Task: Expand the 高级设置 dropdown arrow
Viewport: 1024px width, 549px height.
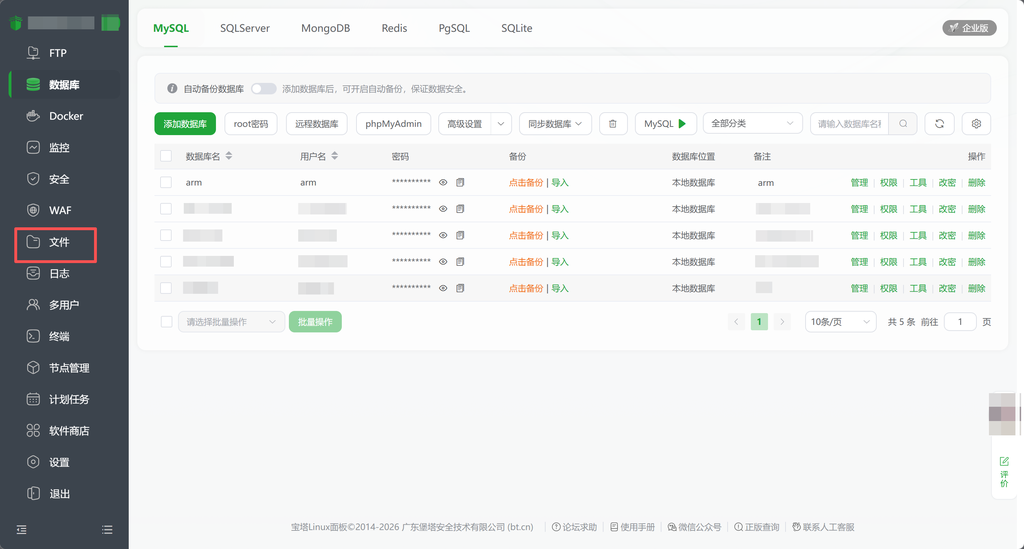Action: [x=501, y=123]
